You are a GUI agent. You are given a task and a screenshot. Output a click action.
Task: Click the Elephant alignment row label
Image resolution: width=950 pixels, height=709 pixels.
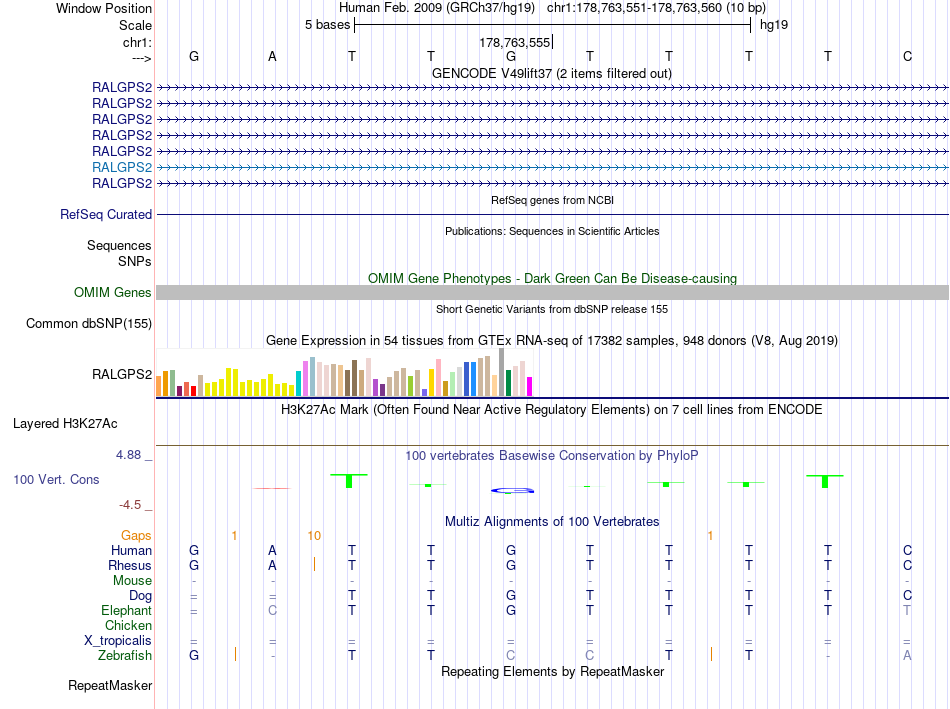click(127, 610)
